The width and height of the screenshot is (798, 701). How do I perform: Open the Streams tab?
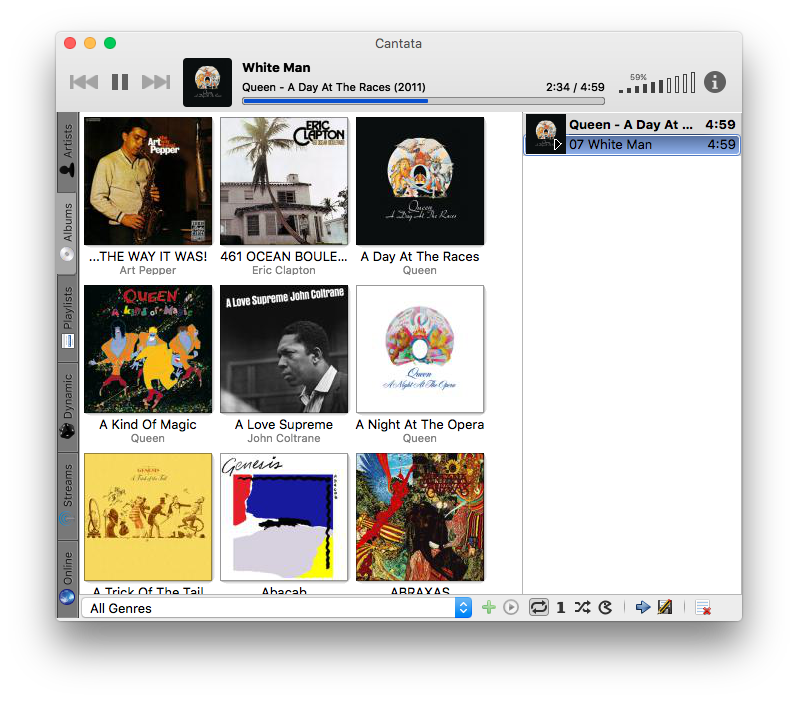[68, 495]
